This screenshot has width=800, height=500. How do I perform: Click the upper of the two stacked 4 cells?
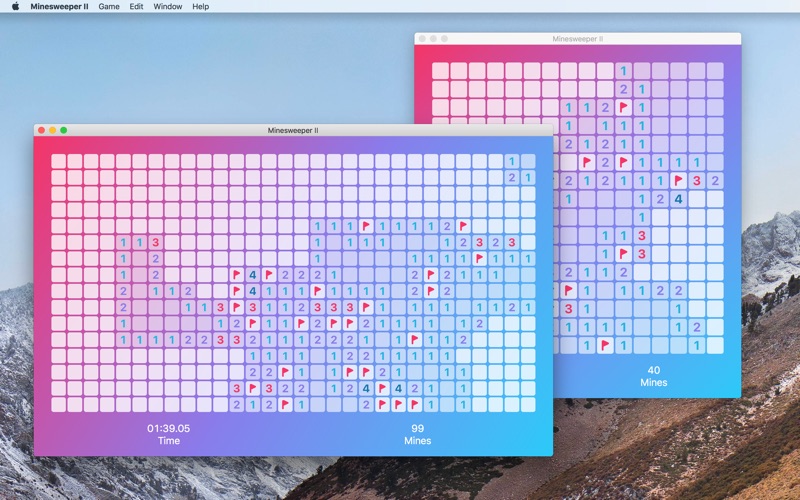pos(253,275)
